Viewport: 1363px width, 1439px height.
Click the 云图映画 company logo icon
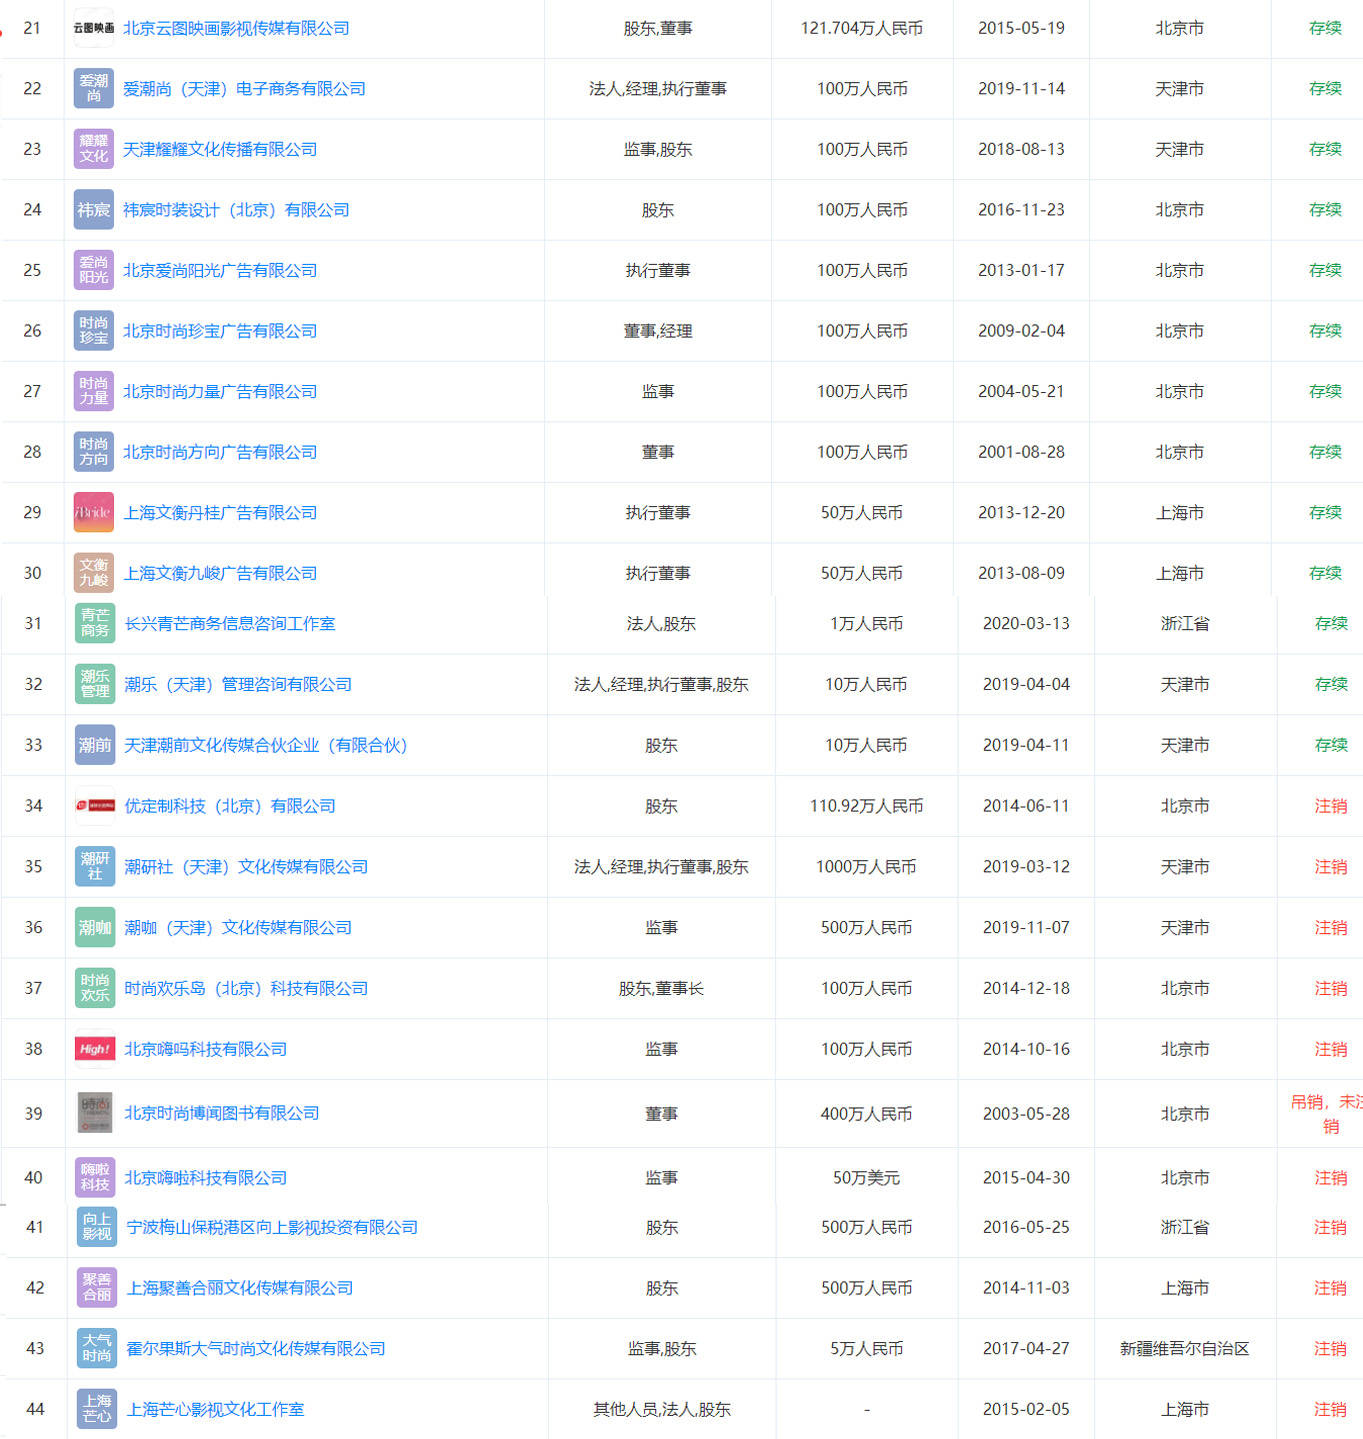(94, 29)
